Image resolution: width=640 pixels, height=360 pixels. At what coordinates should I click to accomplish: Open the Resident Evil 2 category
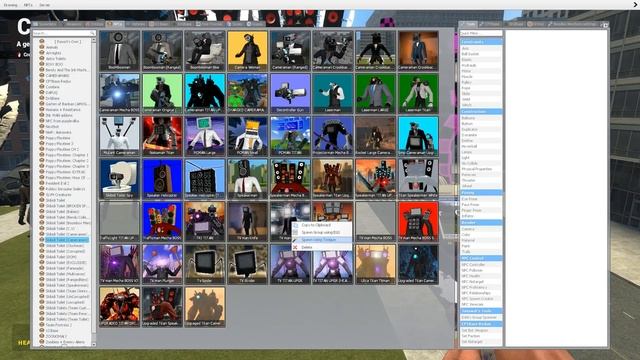(x=57, y=183)
